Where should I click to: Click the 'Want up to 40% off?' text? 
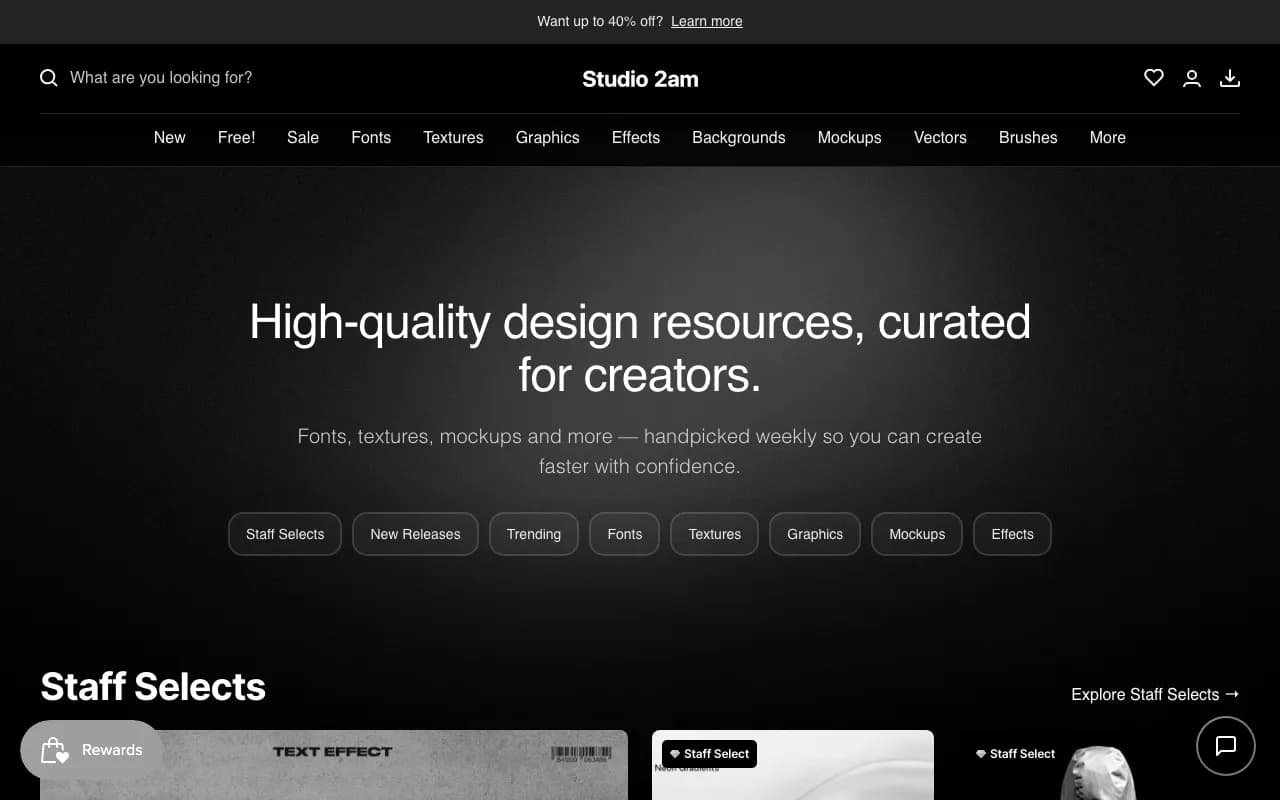[600, 21]
